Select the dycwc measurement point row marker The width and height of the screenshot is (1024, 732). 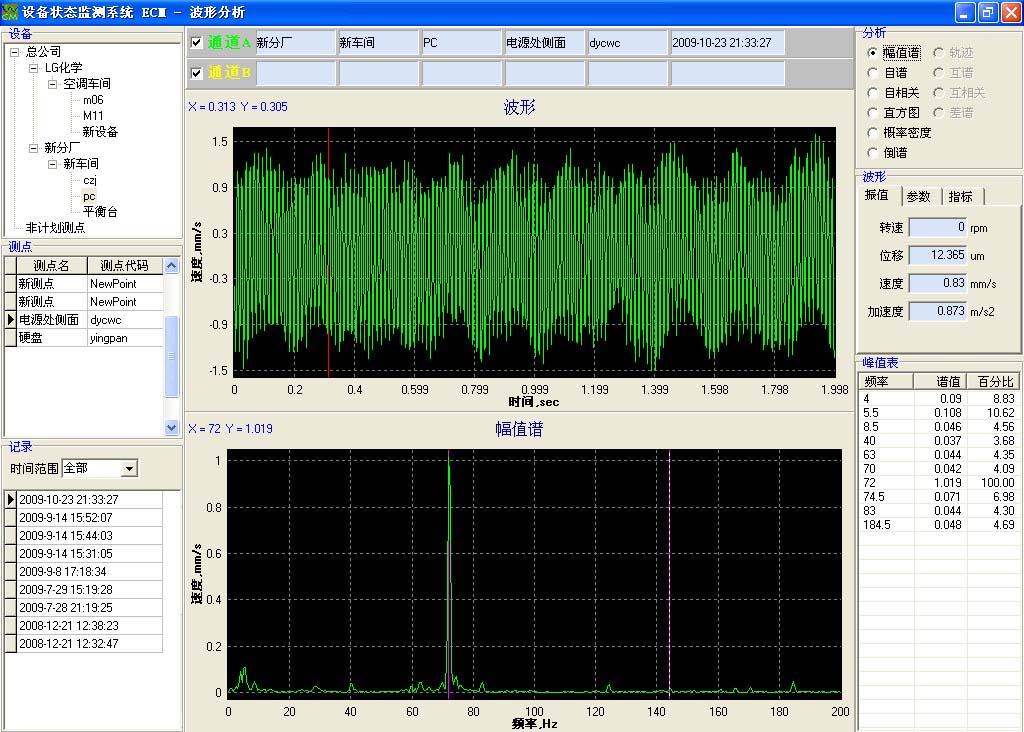[8, 320]
